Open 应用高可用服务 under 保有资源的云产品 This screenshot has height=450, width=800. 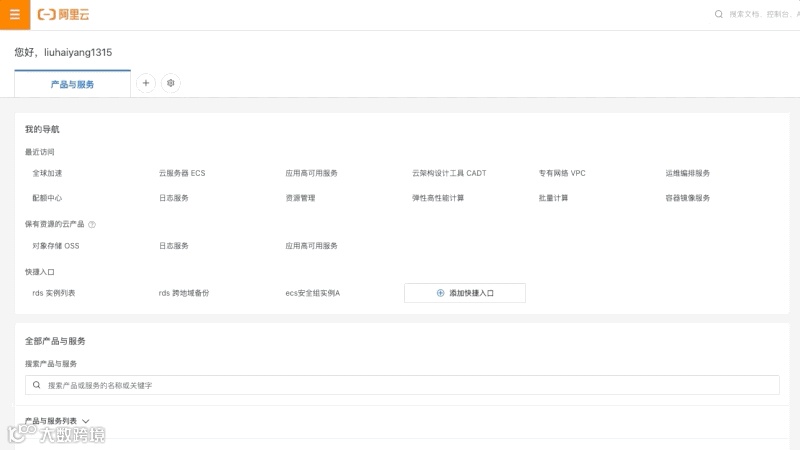312,246
